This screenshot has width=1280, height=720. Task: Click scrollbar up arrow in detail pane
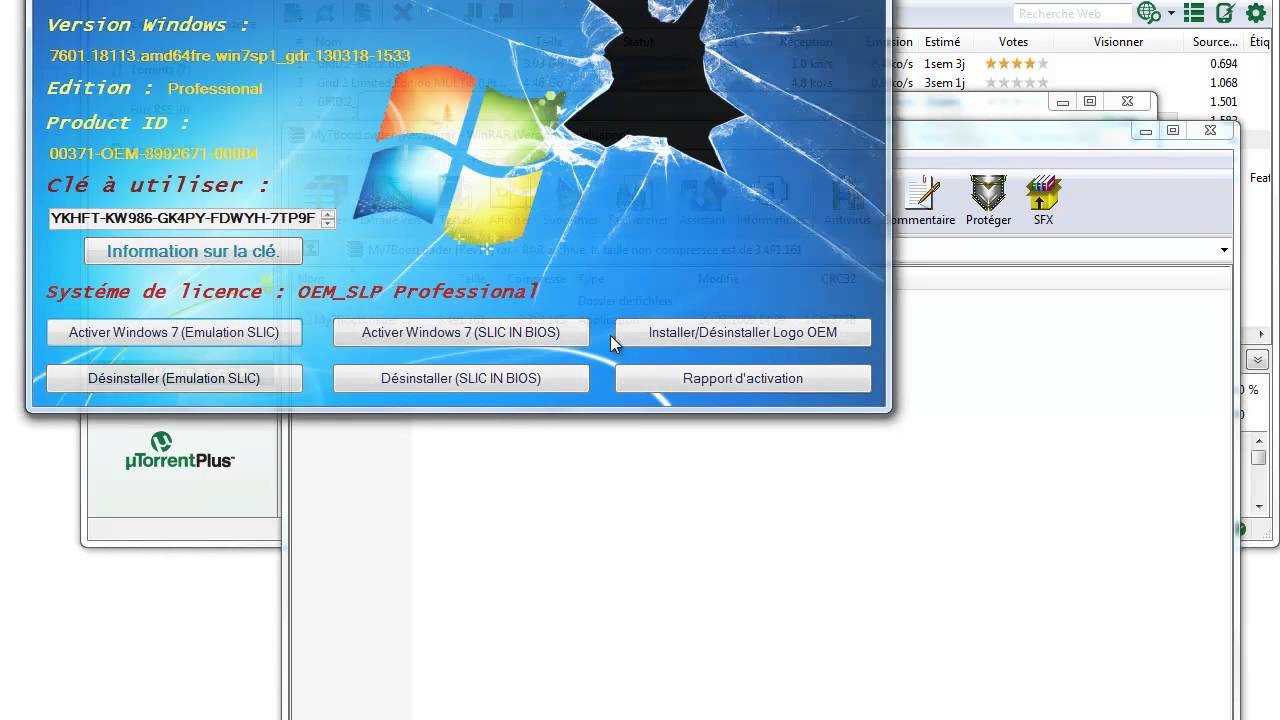click(x=1258, y=440)
